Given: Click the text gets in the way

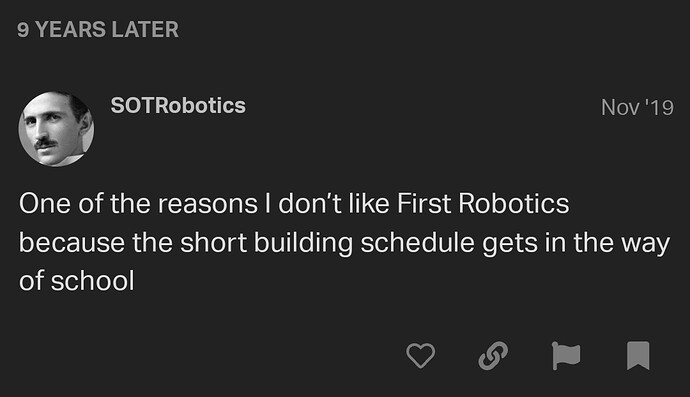Looking at the screenshot, I should click(x=576, y=243).
